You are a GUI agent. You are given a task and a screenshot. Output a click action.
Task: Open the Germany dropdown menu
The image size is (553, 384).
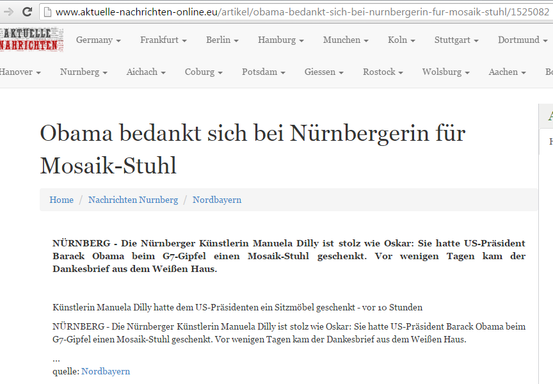[98, 40]
